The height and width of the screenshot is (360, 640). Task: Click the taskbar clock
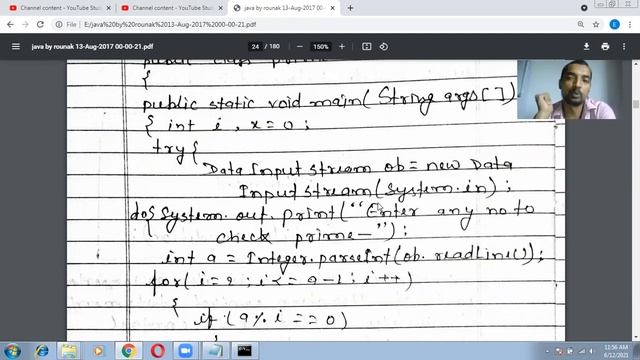pos(616,351)
